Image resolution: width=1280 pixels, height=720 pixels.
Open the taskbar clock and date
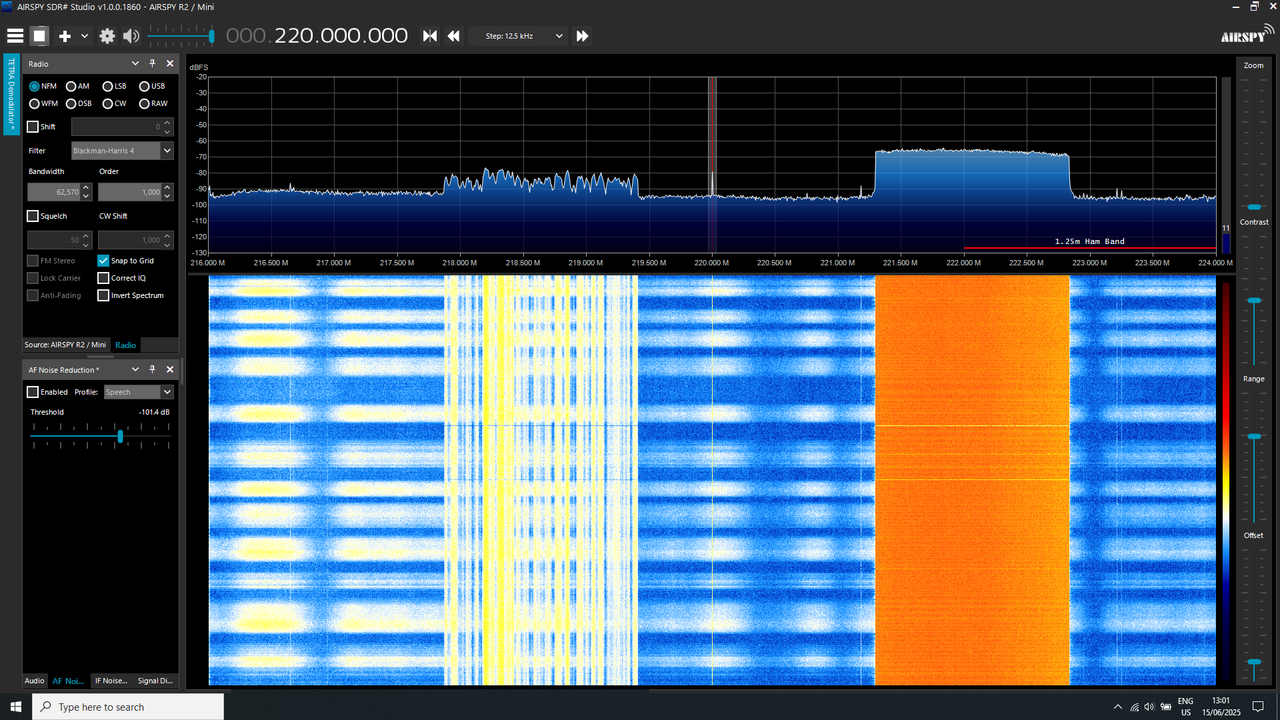coord(1221,706)
